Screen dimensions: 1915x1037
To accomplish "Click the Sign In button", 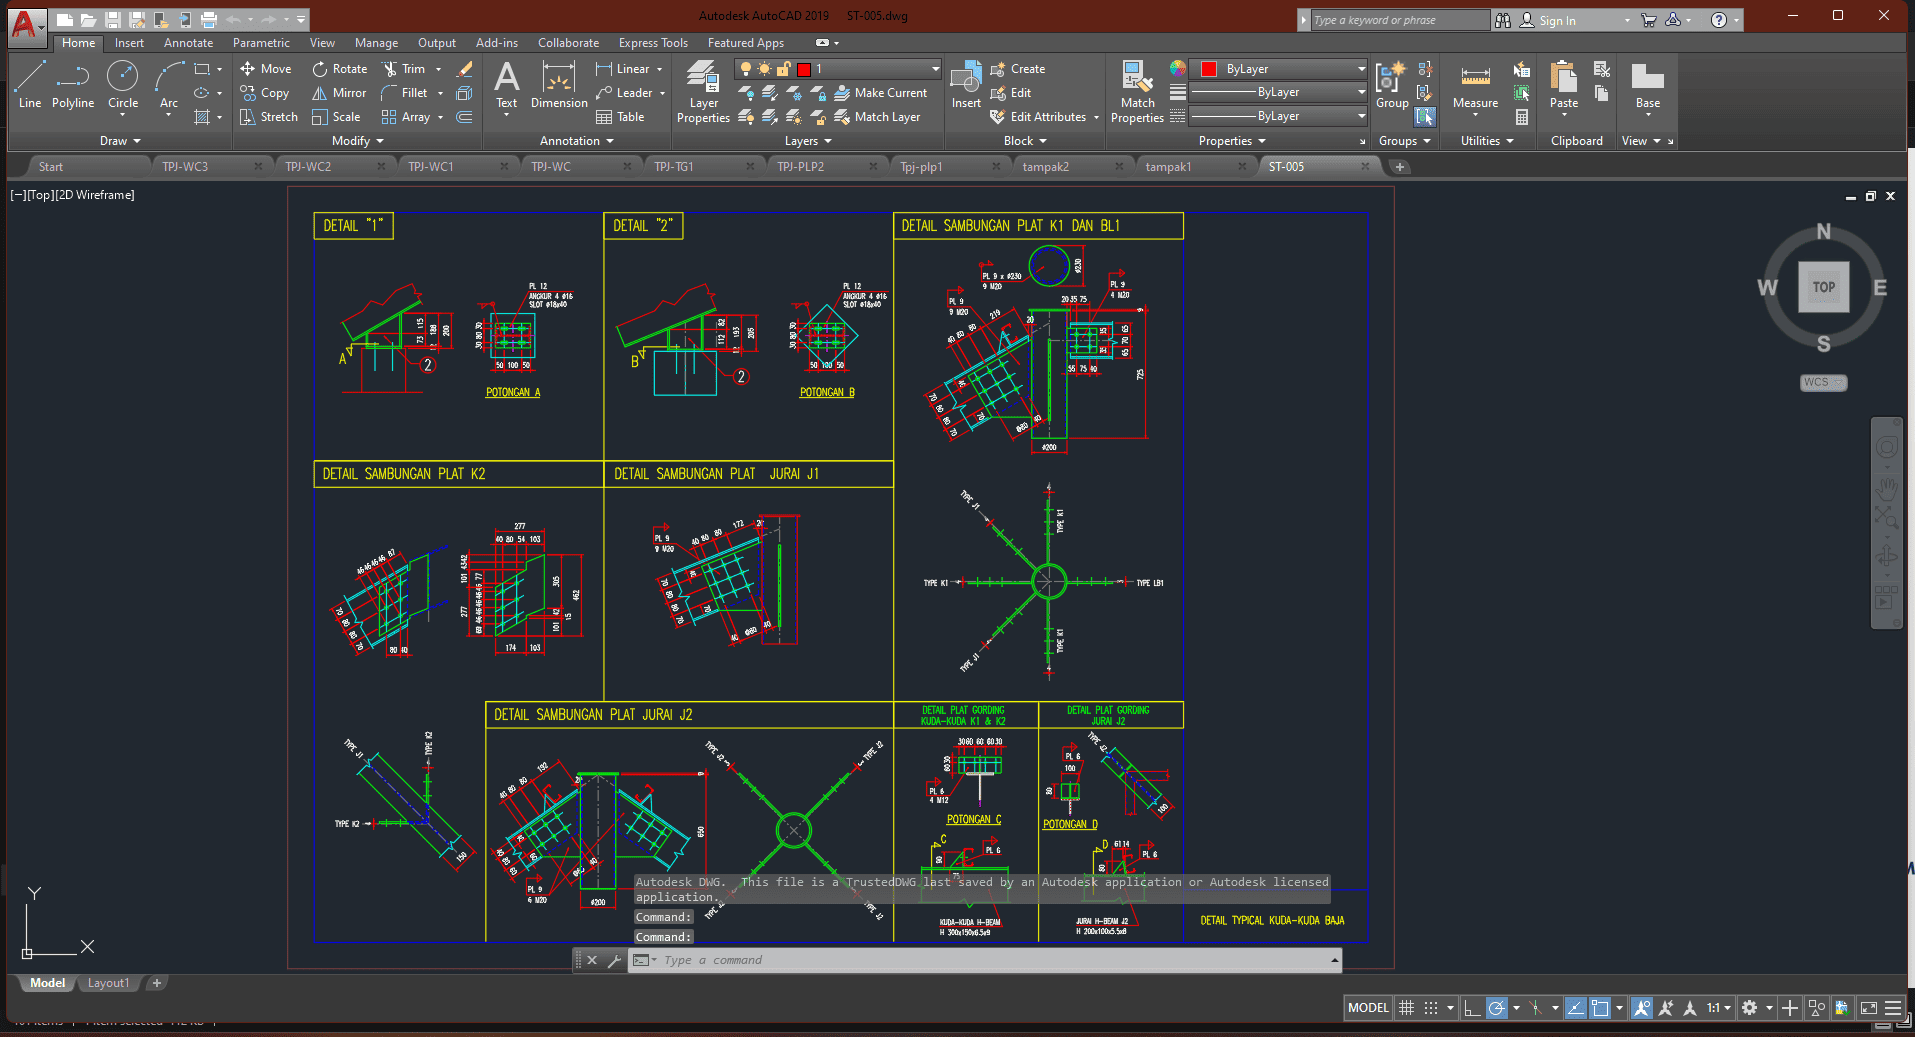I will pyautogui.click(x=1556, y=20).
